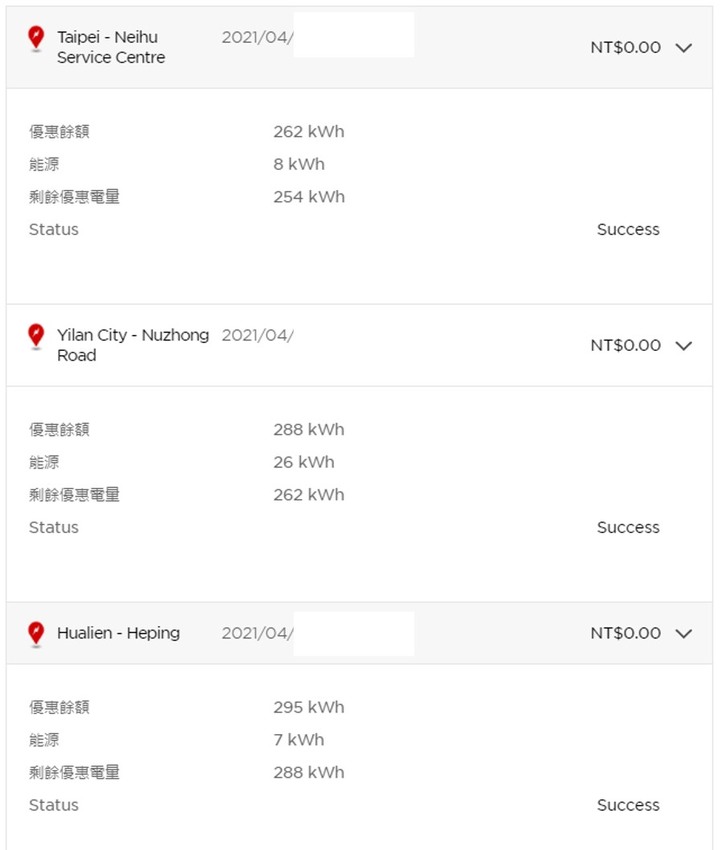Click the NT$0.00 total for Yilan City

pos(625,346)
